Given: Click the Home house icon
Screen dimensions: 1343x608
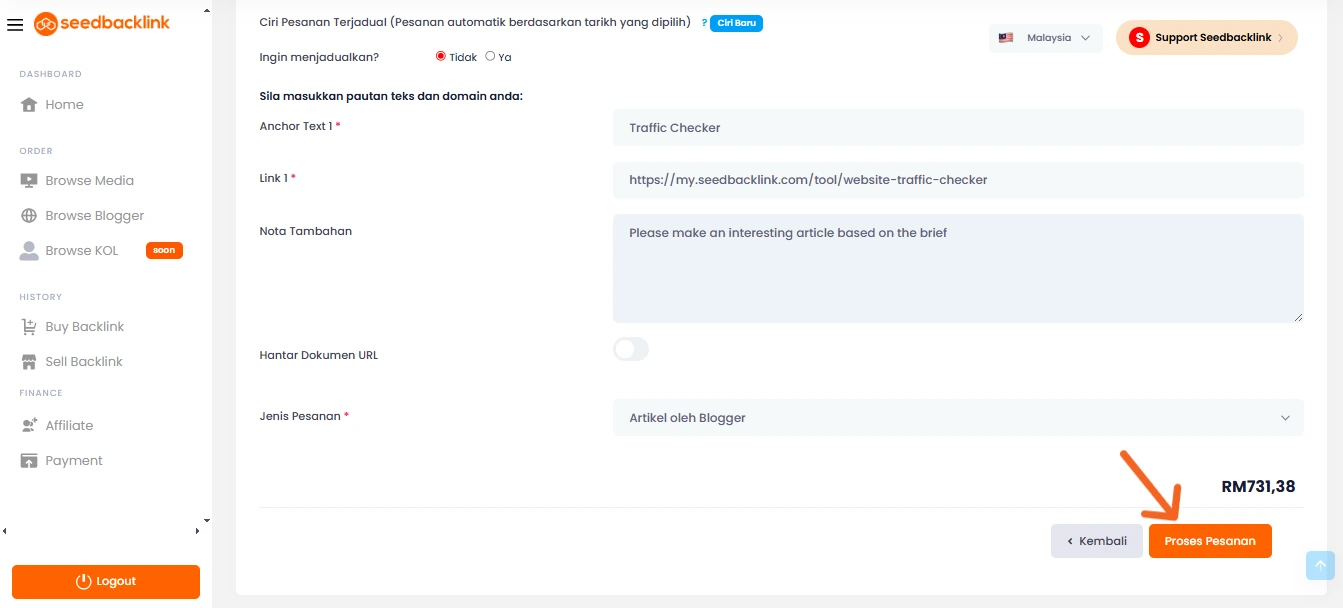Looking at the screenshot, I should click(x=28, y=105).
